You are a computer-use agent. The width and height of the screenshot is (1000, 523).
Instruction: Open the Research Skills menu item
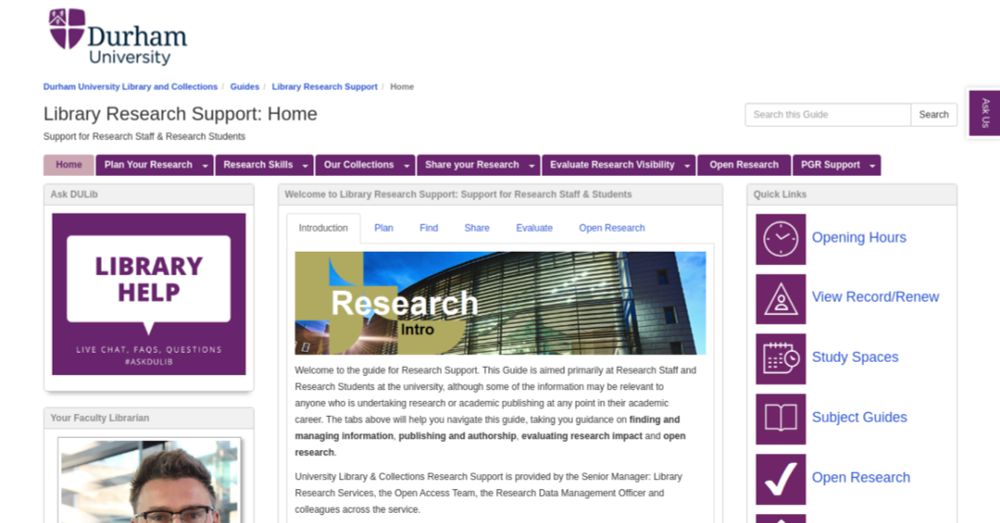258,165
